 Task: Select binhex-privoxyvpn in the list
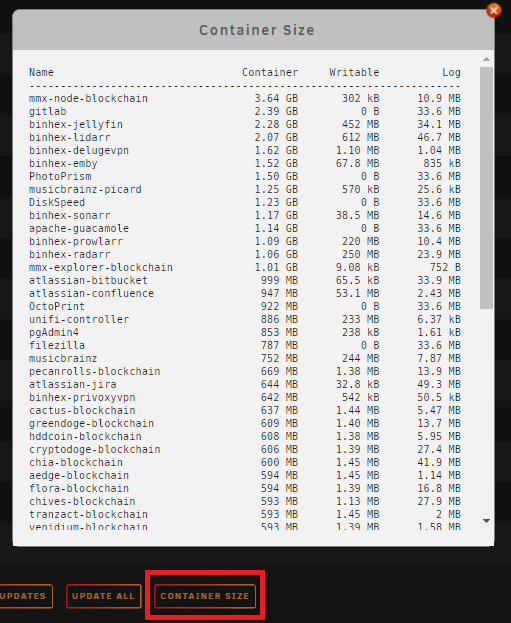(82, 397)
